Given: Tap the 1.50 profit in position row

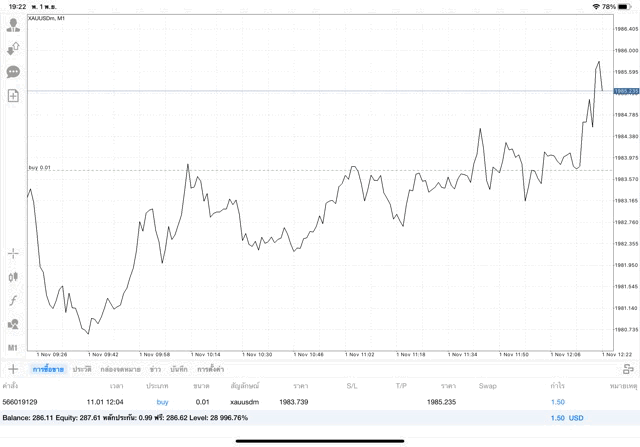Looking at the screenshot, I should click(558, 402).
